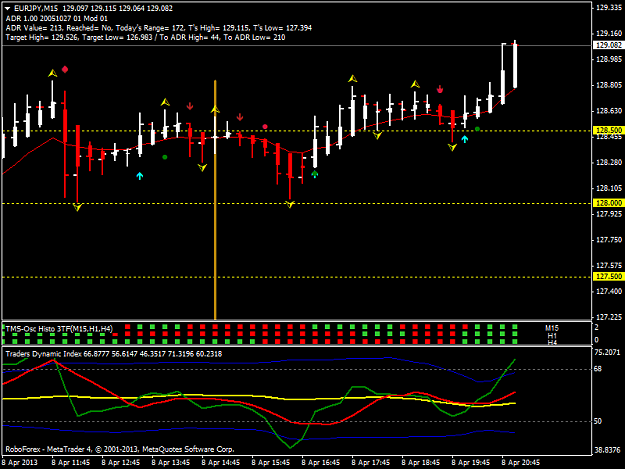Select the yellow down-fractal arrow left of orange line
This screenshot has width=625, height=469.
(202, 167)
